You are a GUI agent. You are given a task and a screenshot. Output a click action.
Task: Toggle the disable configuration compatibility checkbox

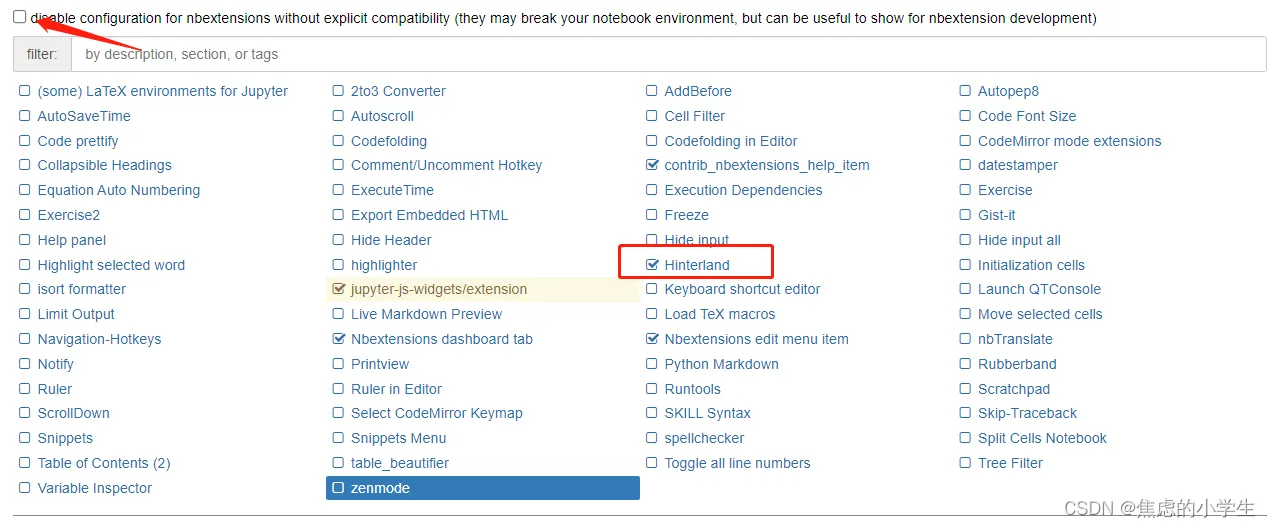(19, 17)
